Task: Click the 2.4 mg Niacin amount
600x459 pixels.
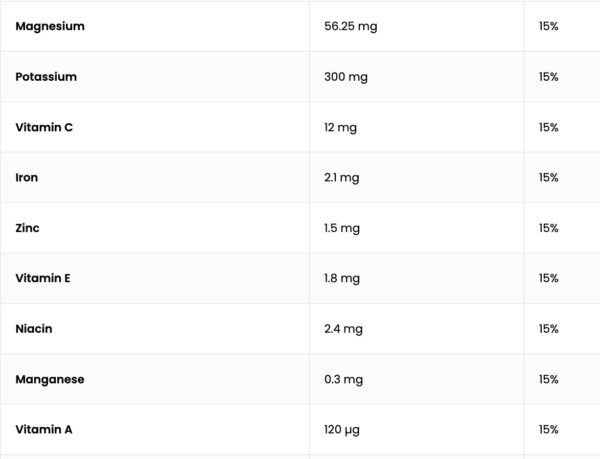Action: pos(343,328)
